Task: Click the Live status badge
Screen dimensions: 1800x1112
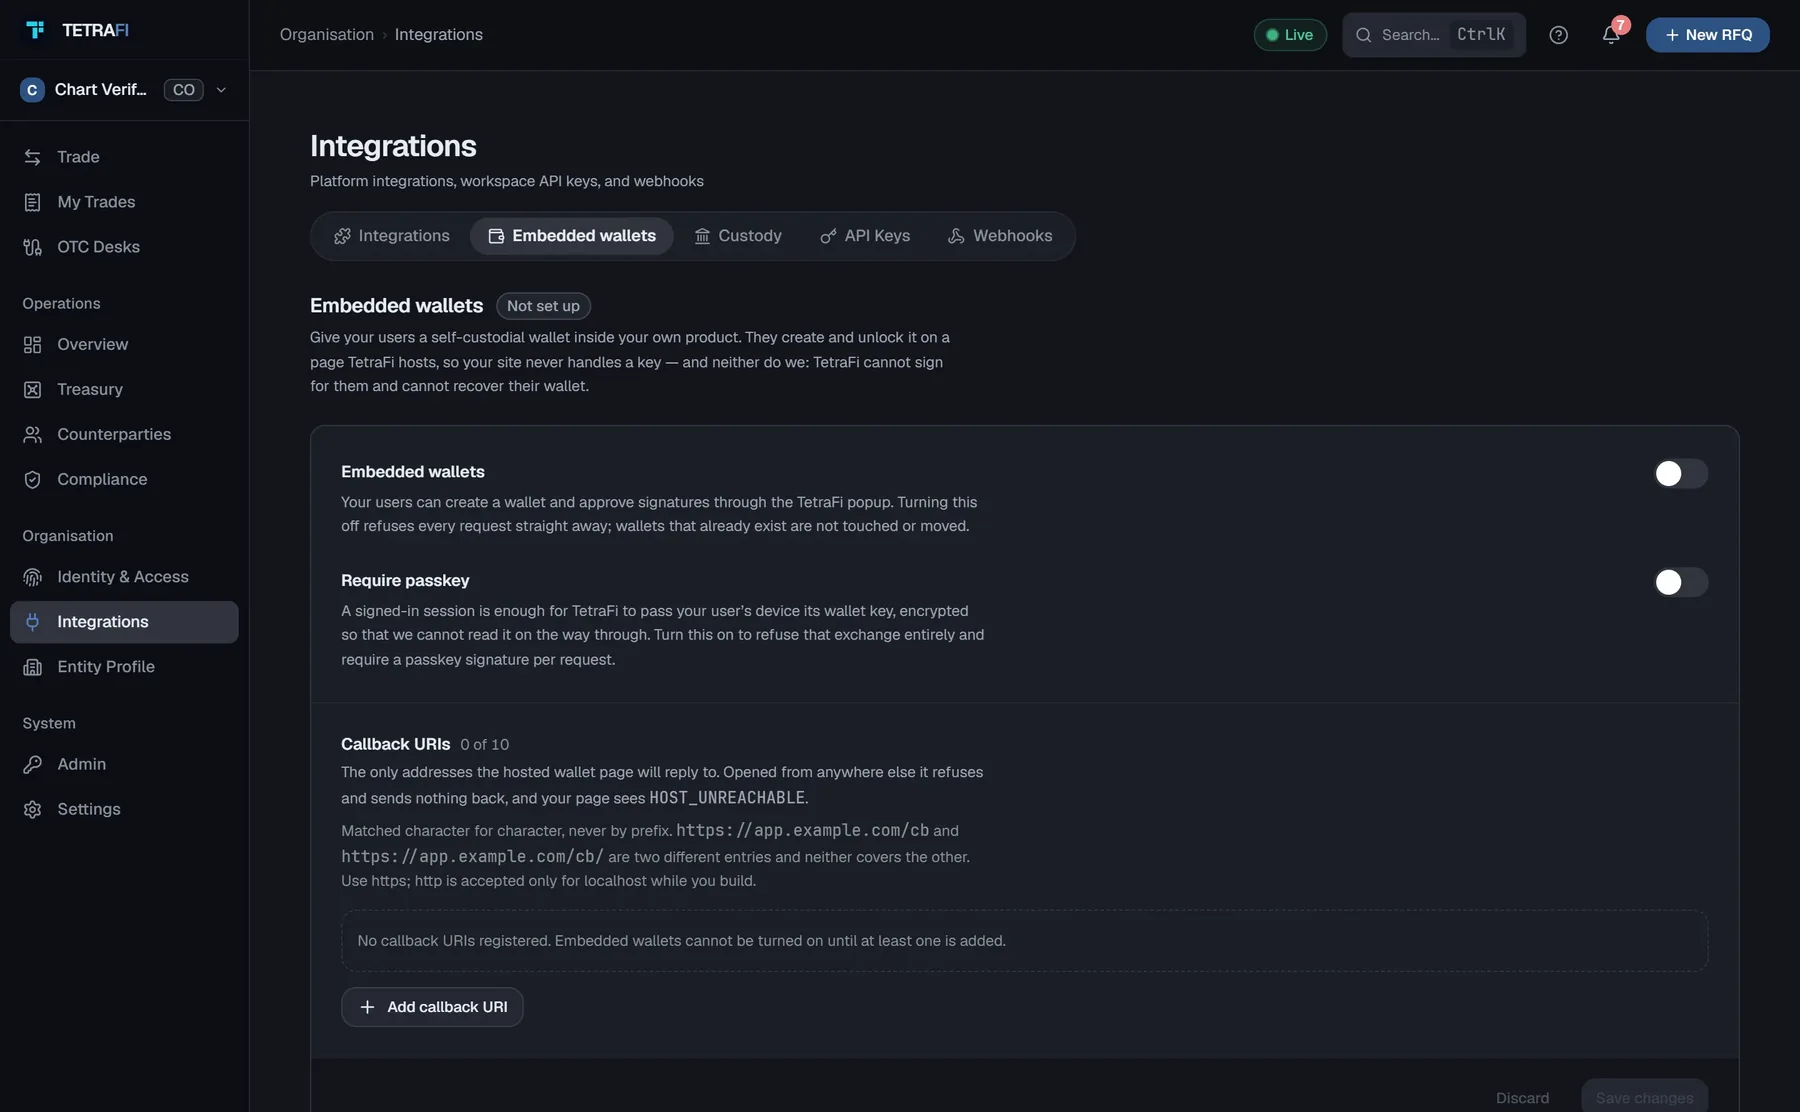Action: point(1290,35)
